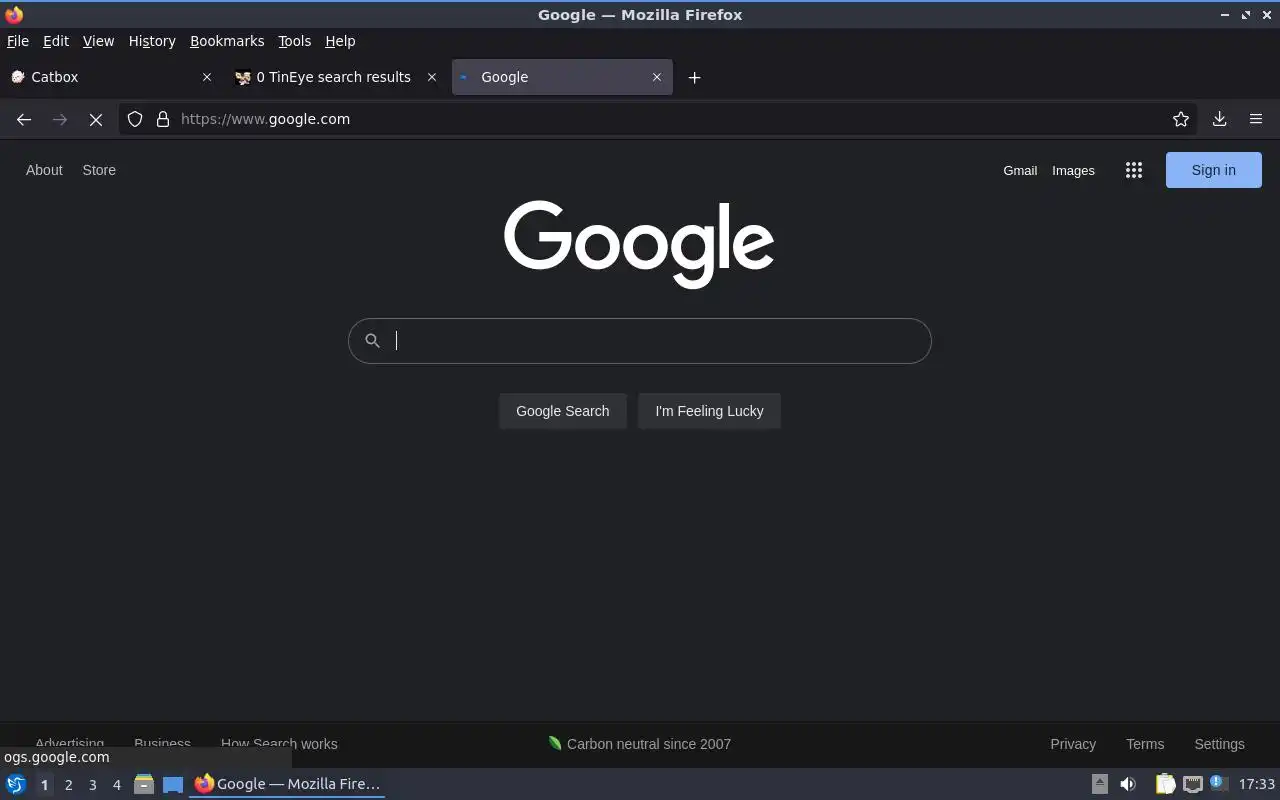Screen dimensions: 1280x800
Task: Open the Terms footer link
Action: pyautogui.click(x=1145, y=744)
